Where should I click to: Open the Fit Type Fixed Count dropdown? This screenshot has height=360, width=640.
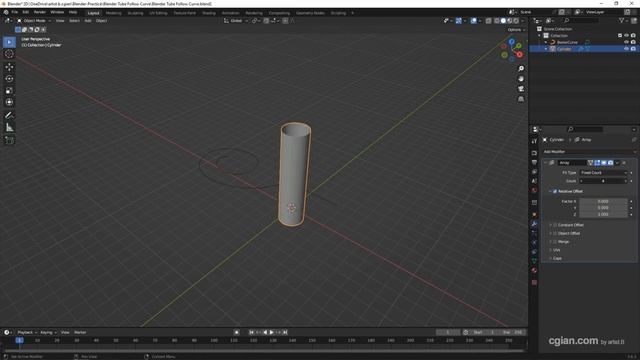click(603, 173)
